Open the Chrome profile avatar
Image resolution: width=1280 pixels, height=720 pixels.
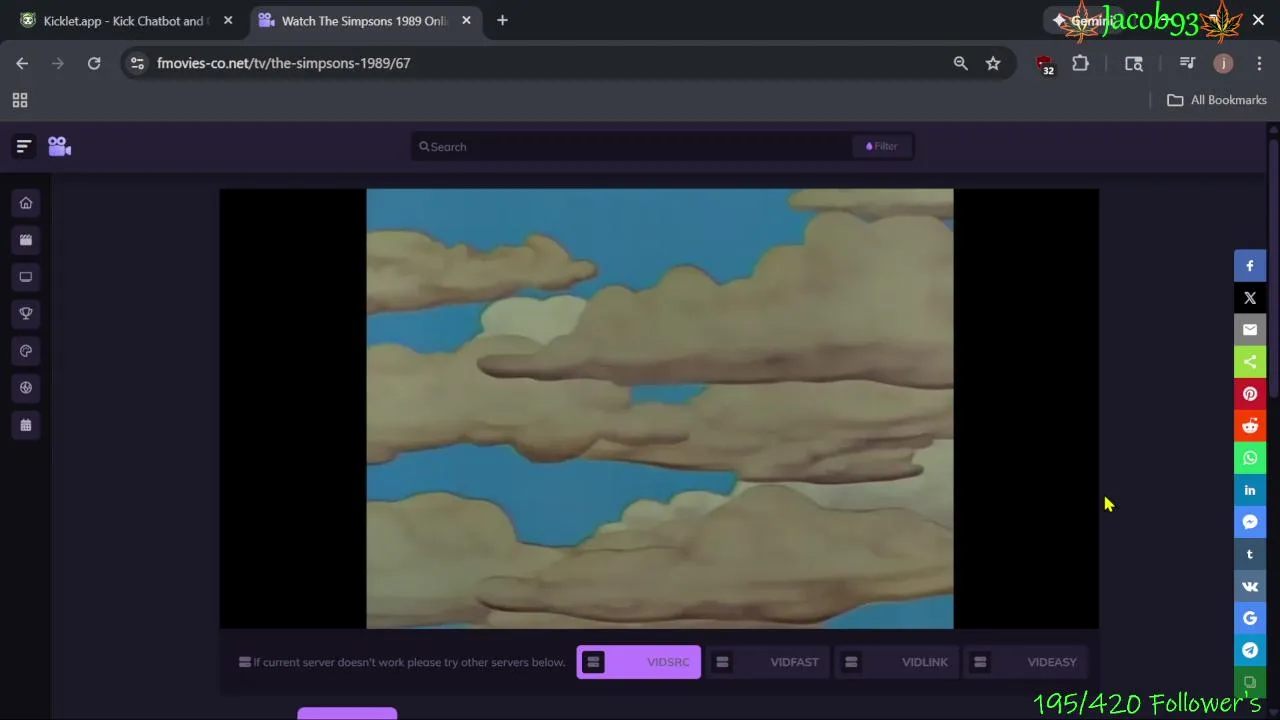point(1223,63)
